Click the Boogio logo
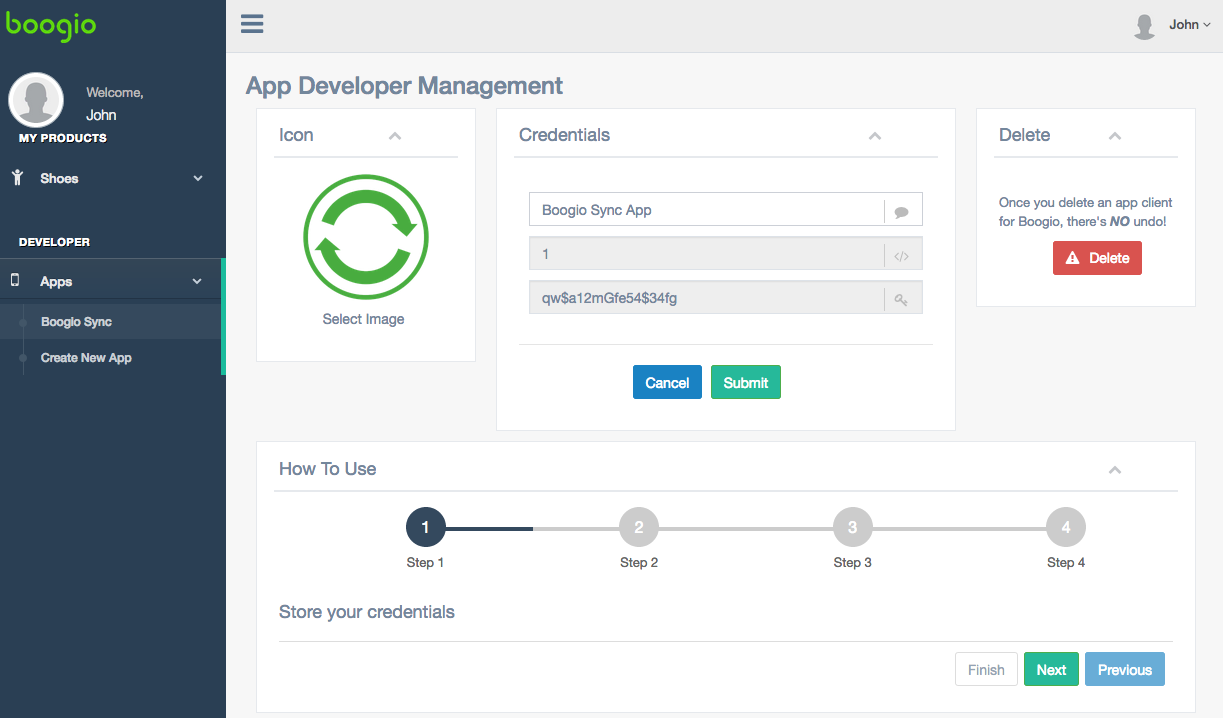This screenshot has width=1223, height=718. pyautogui.click(x=51, y=25)
